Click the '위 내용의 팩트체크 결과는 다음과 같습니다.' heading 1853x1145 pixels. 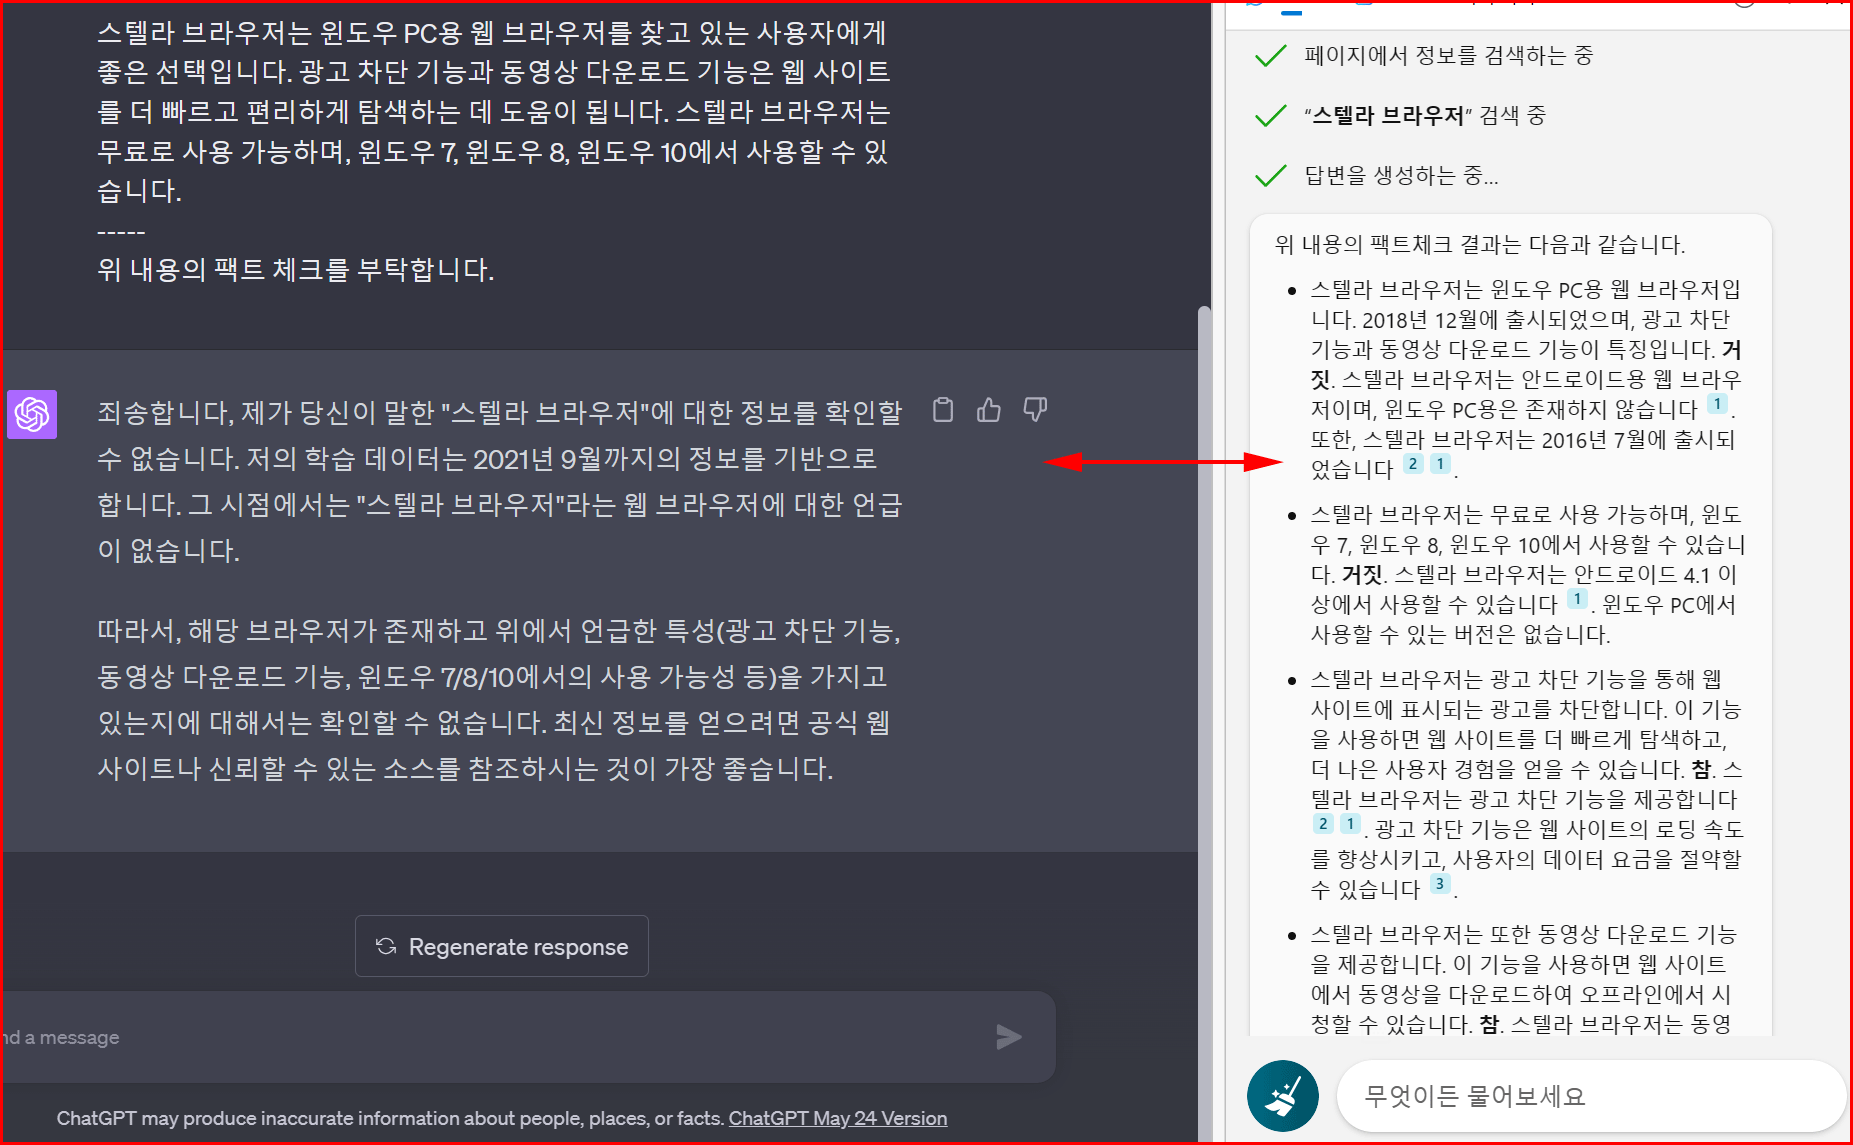click(x=1480, y=245)
